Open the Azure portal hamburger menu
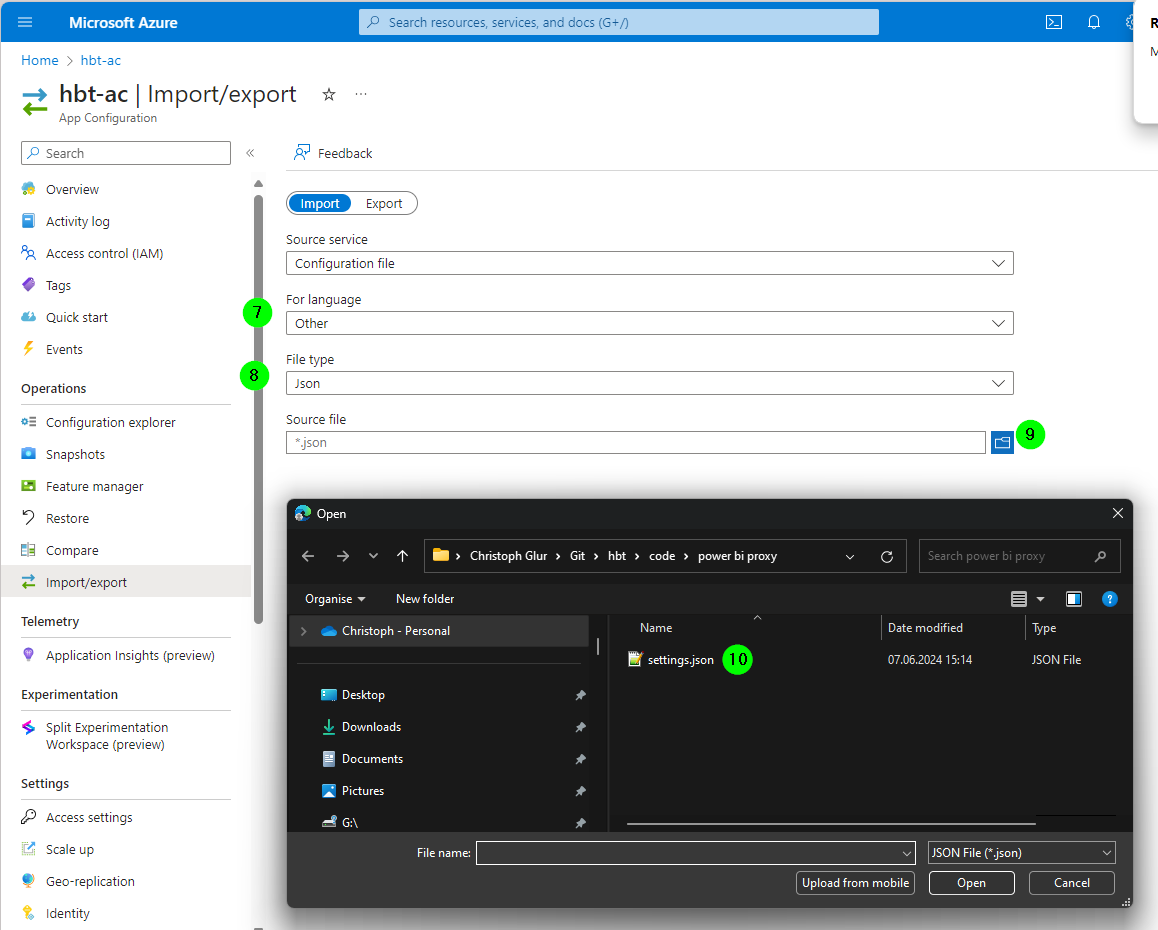 (x=25, y=22)
